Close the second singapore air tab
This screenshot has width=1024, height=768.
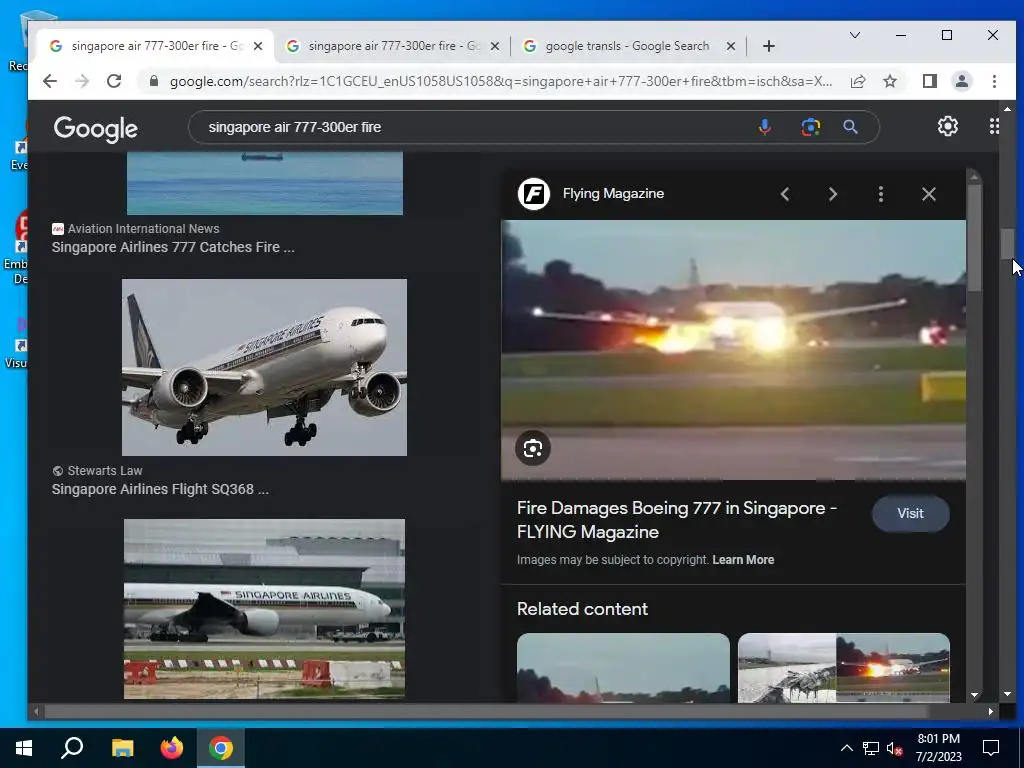[495, 46]
